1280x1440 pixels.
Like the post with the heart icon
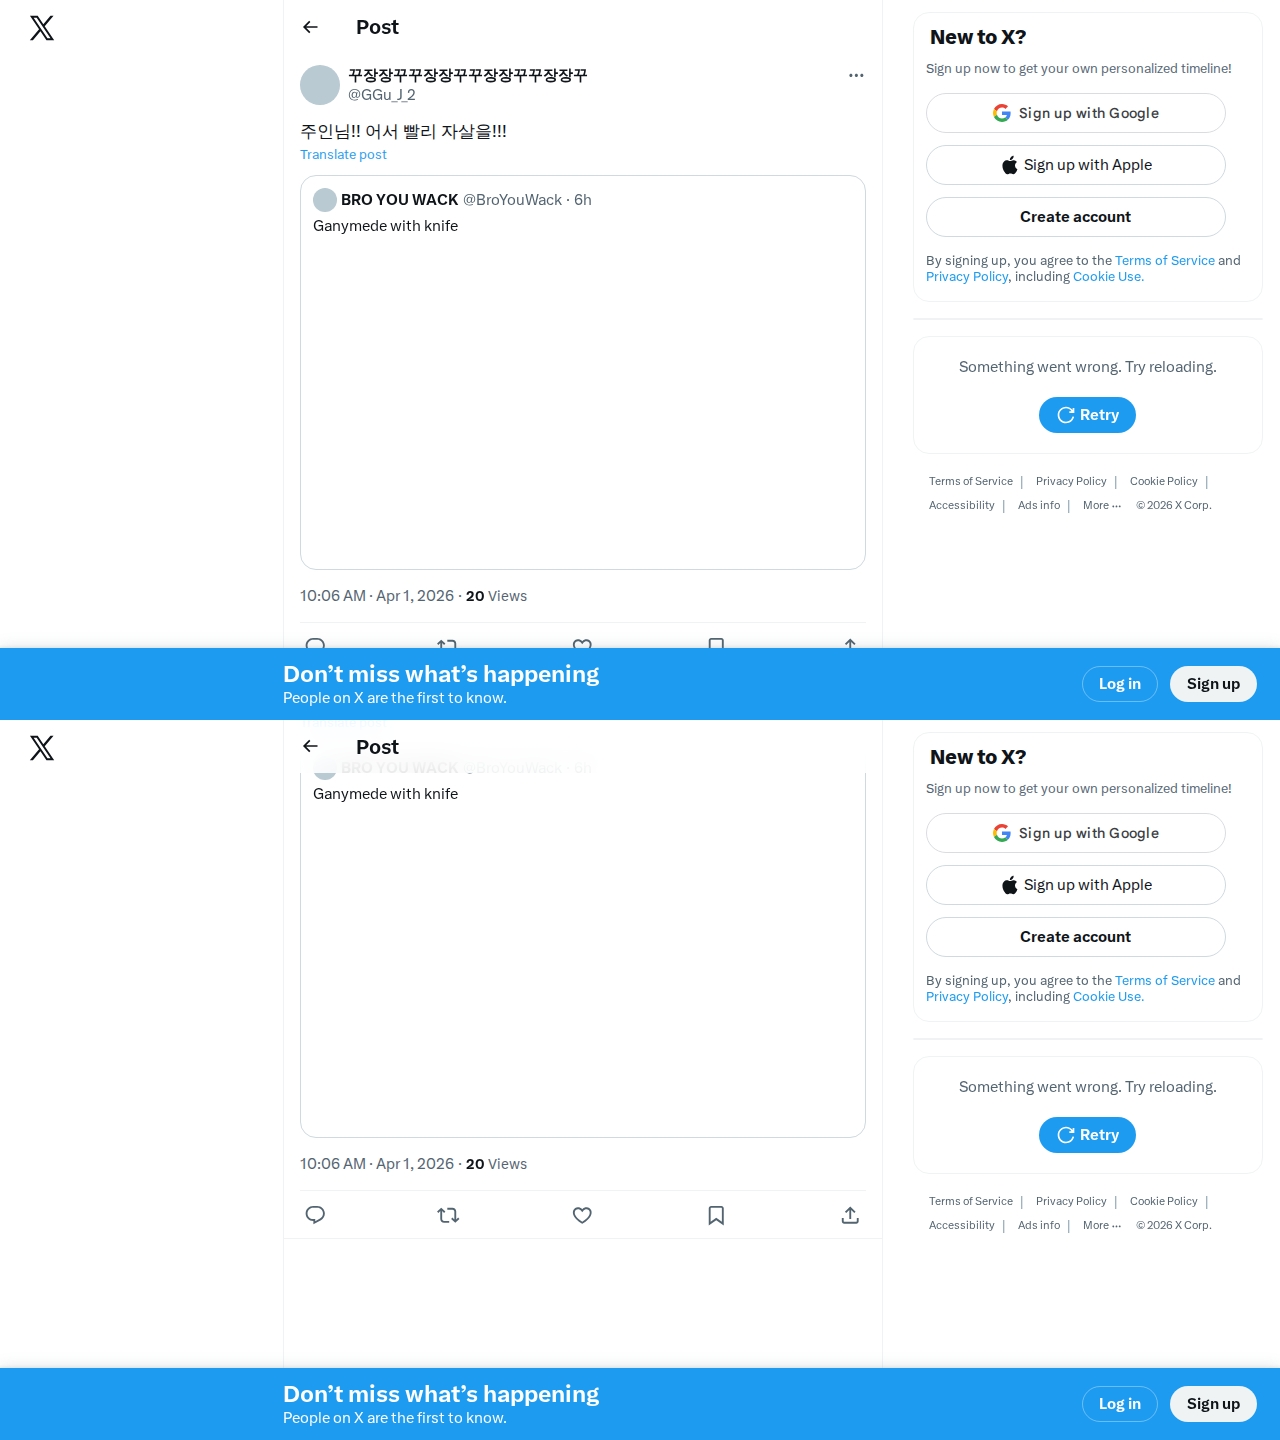pyautogui.click(x=582, y=1215)
